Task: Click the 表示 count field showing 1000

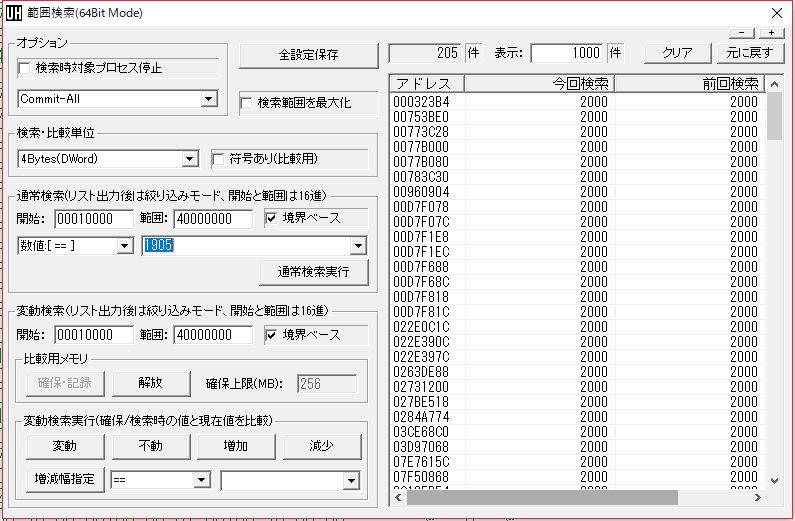Action: click(x=567, y=53)
